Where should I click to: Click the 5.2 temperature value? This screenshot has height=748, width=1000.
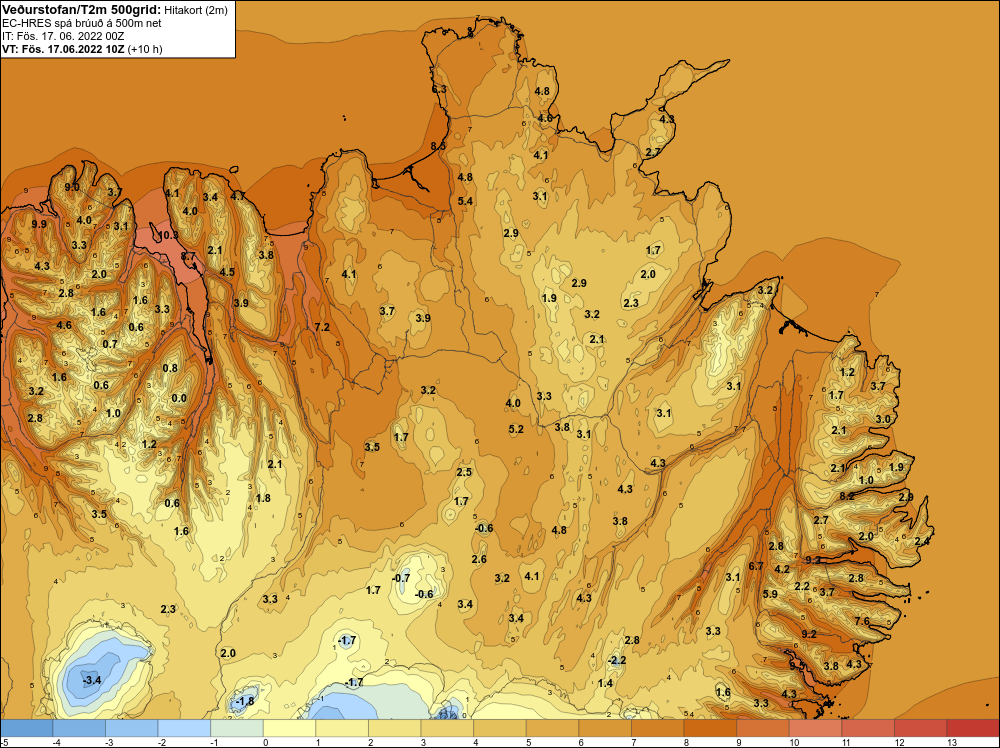[x=516, y=429]
